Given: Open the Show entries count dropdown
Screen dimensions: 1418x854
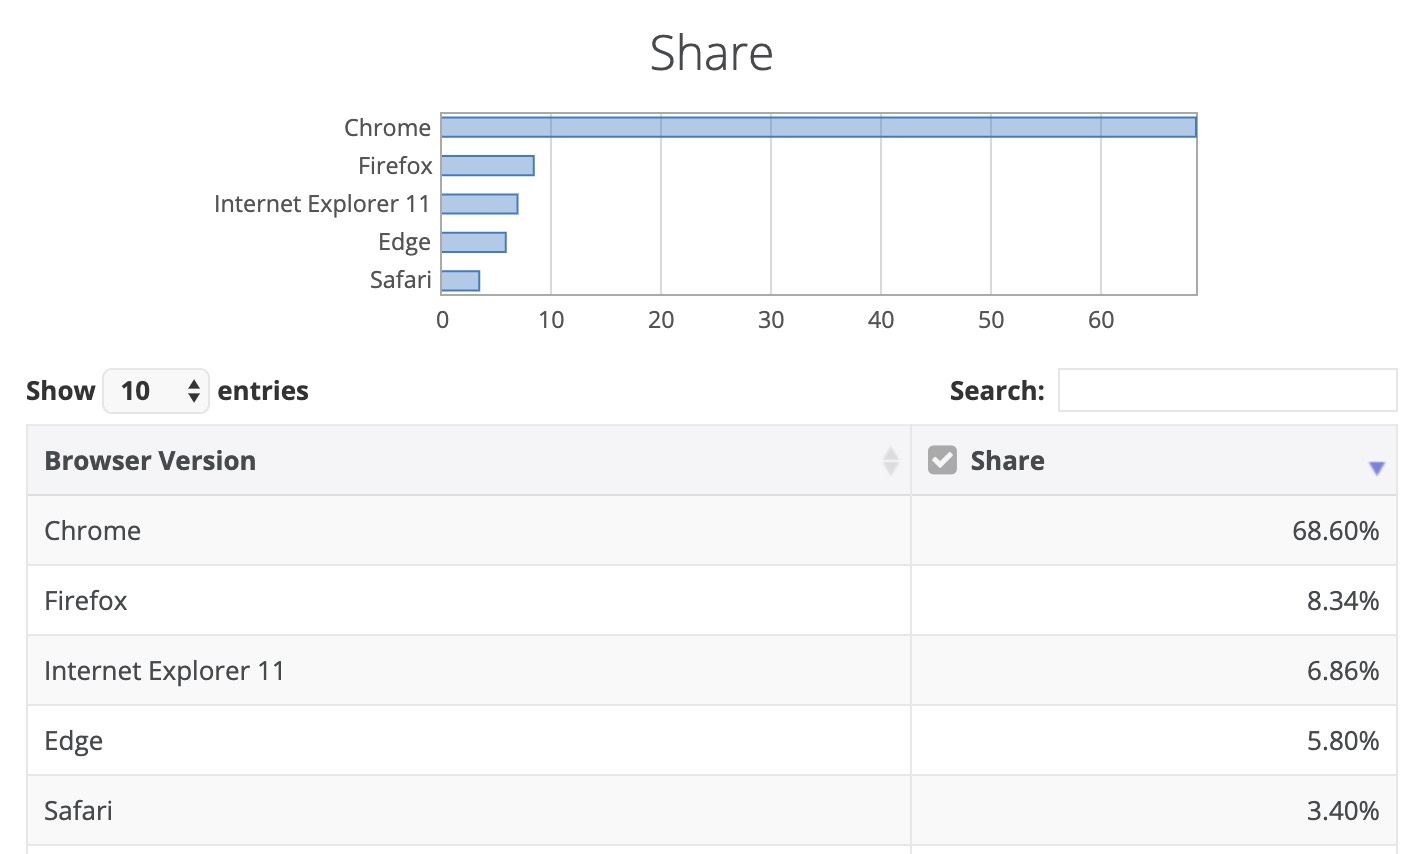Looking at the screenshot, I should [156, 390].
